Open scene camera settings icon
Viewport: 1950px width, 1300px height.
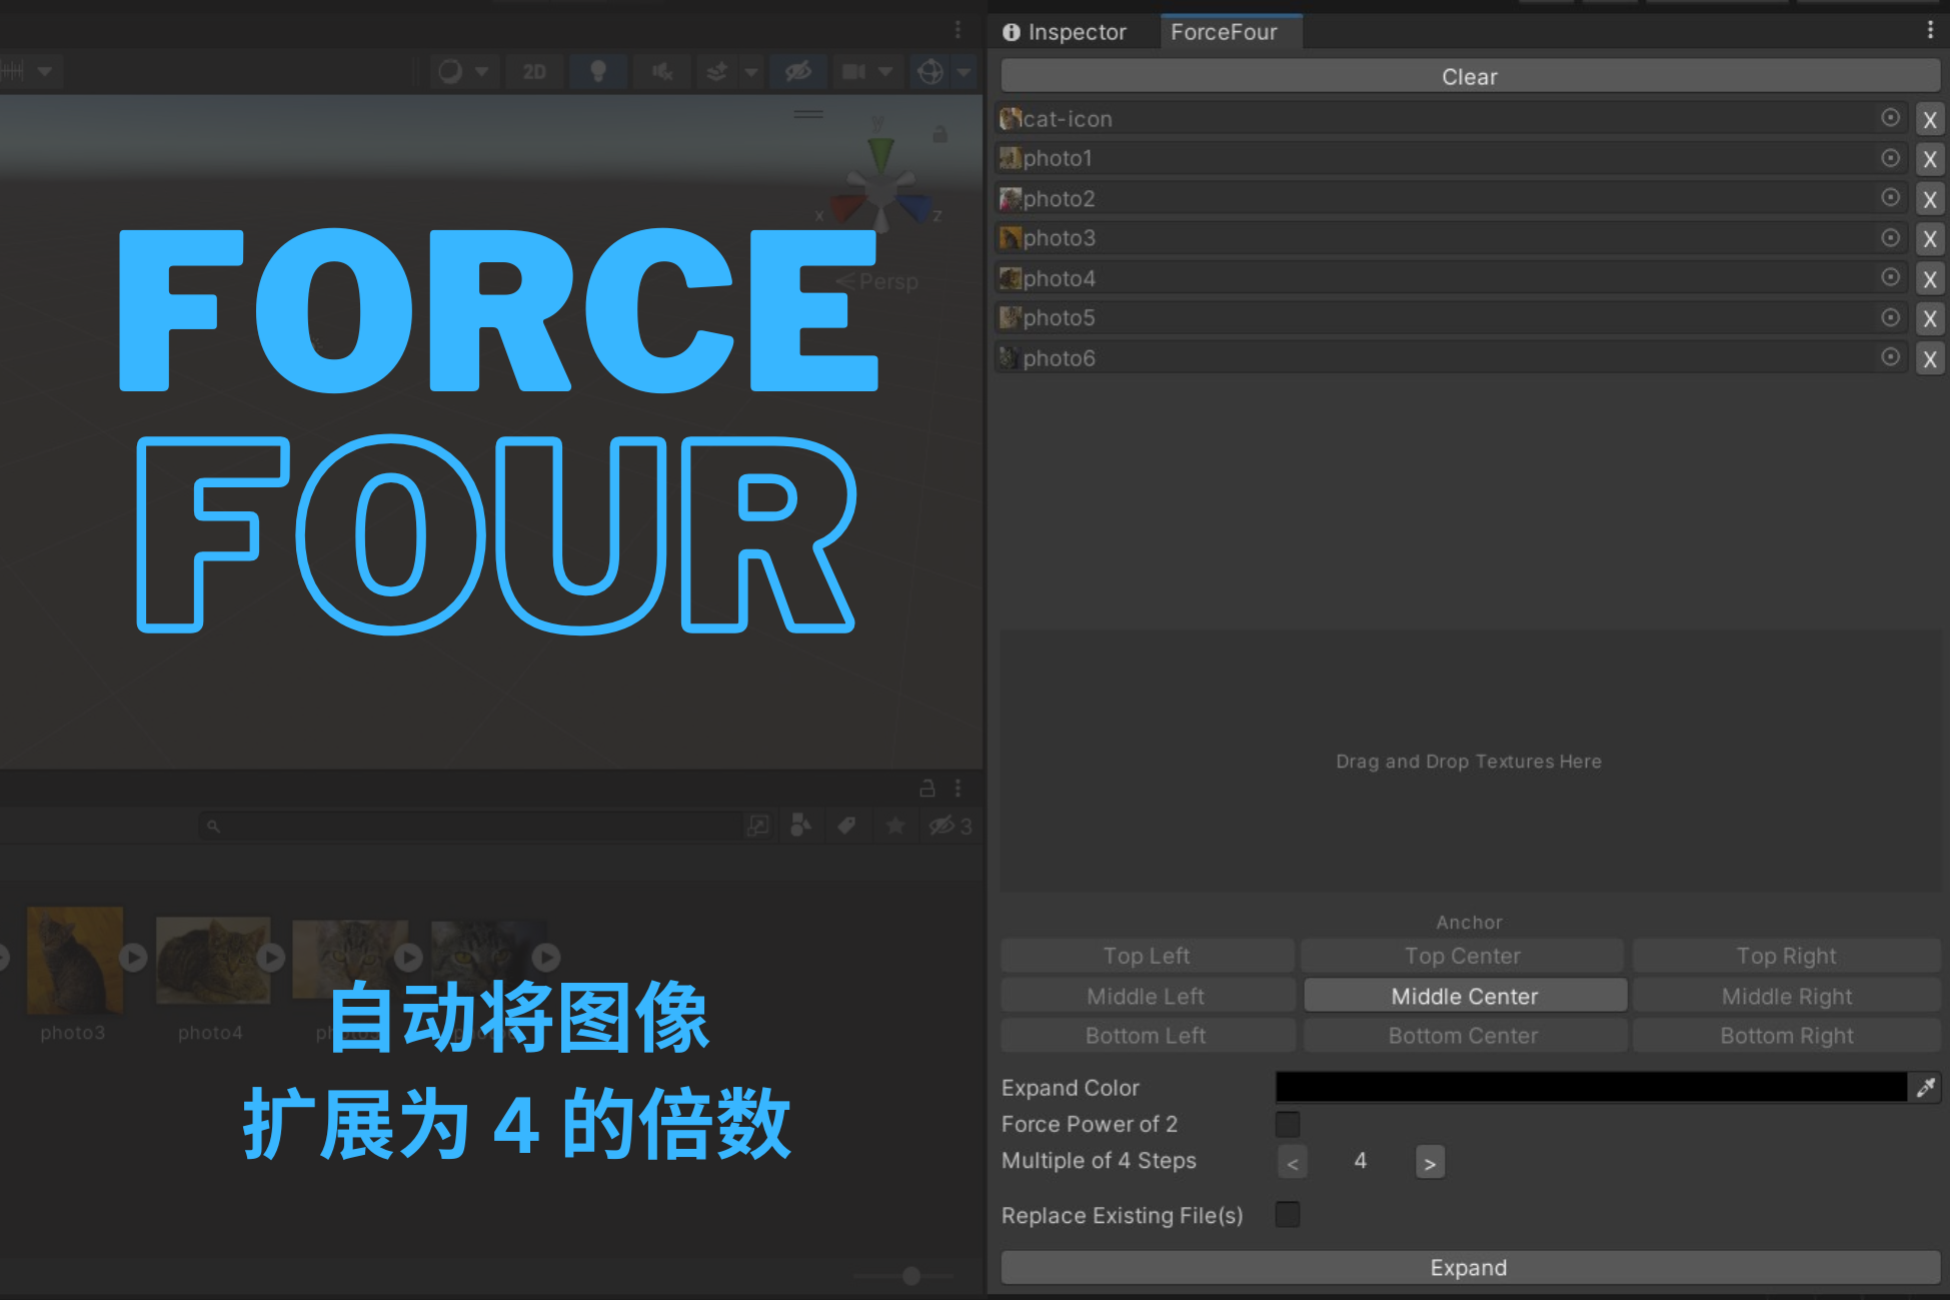(853, 72)
